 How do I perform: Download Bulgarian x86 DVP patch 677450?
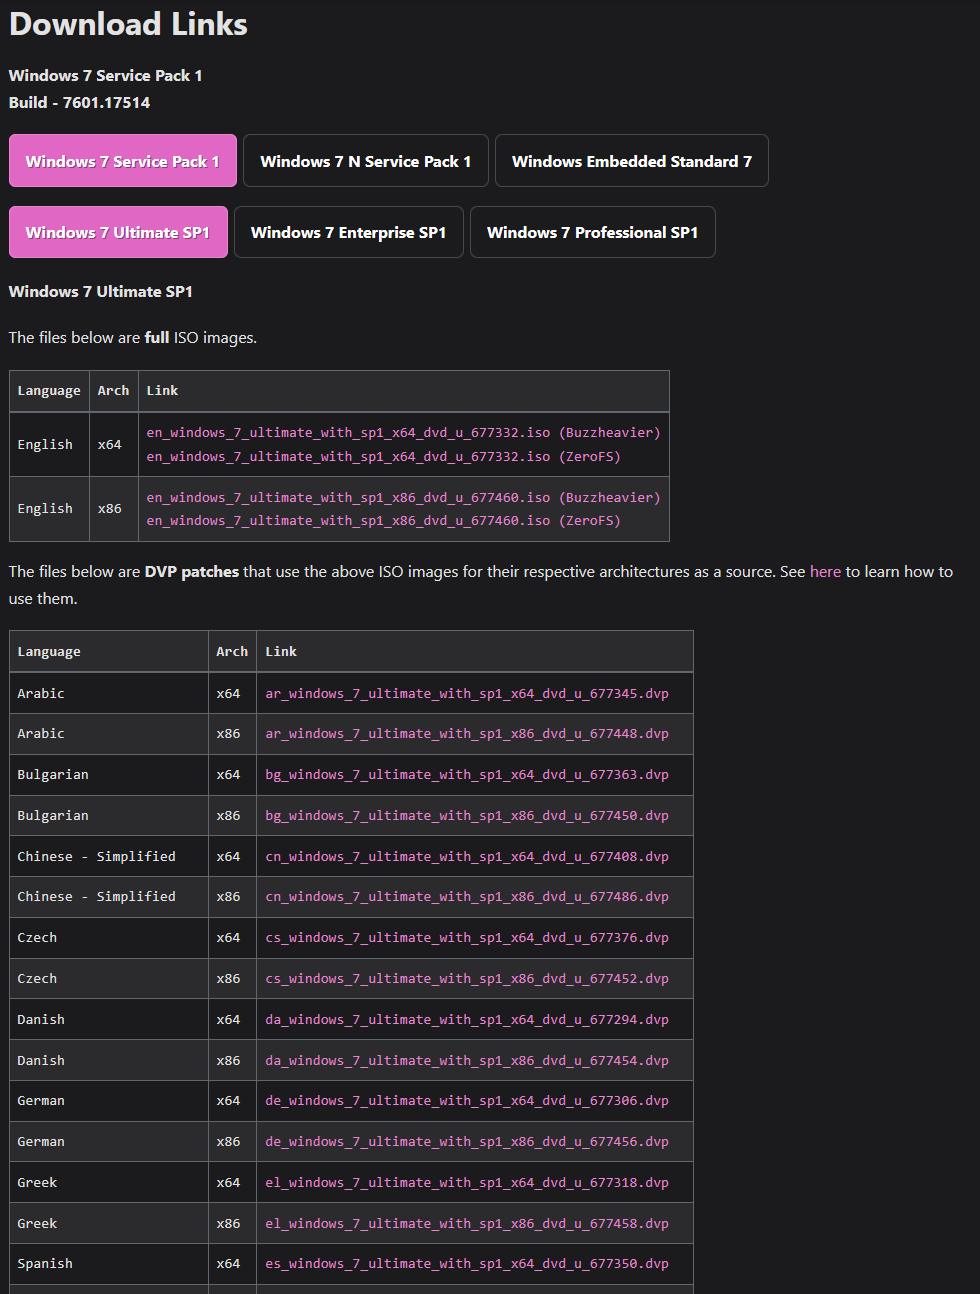pos(467,816)
